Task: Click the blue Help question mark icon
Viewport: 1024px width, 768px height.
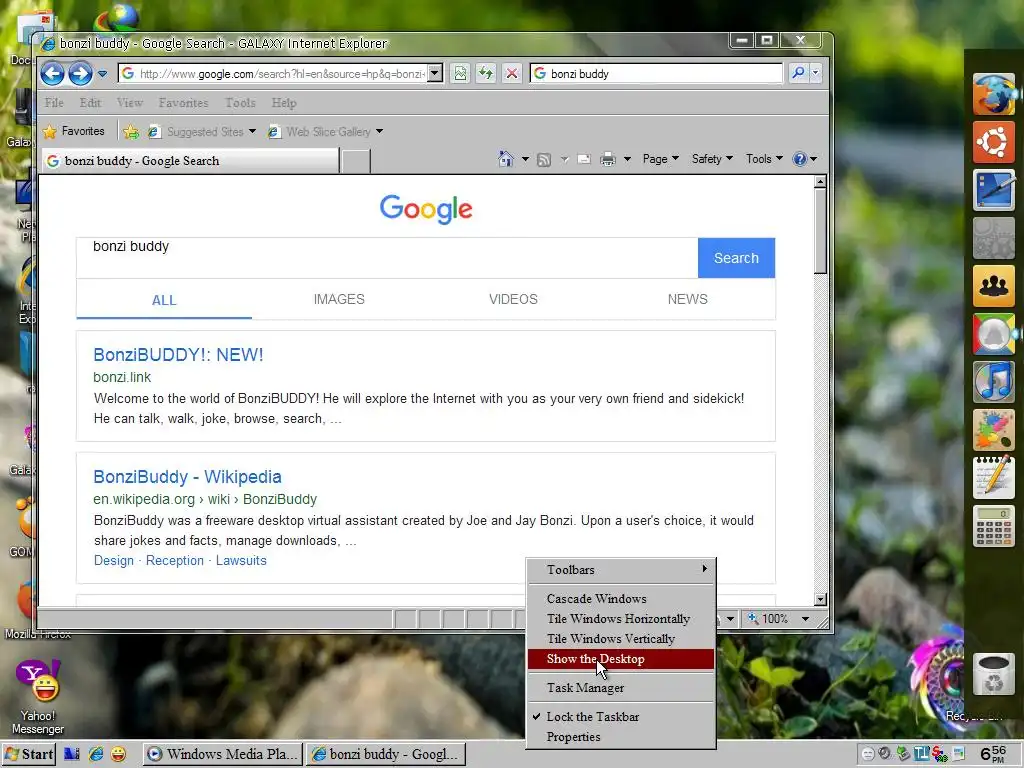Action: [800, 159]
